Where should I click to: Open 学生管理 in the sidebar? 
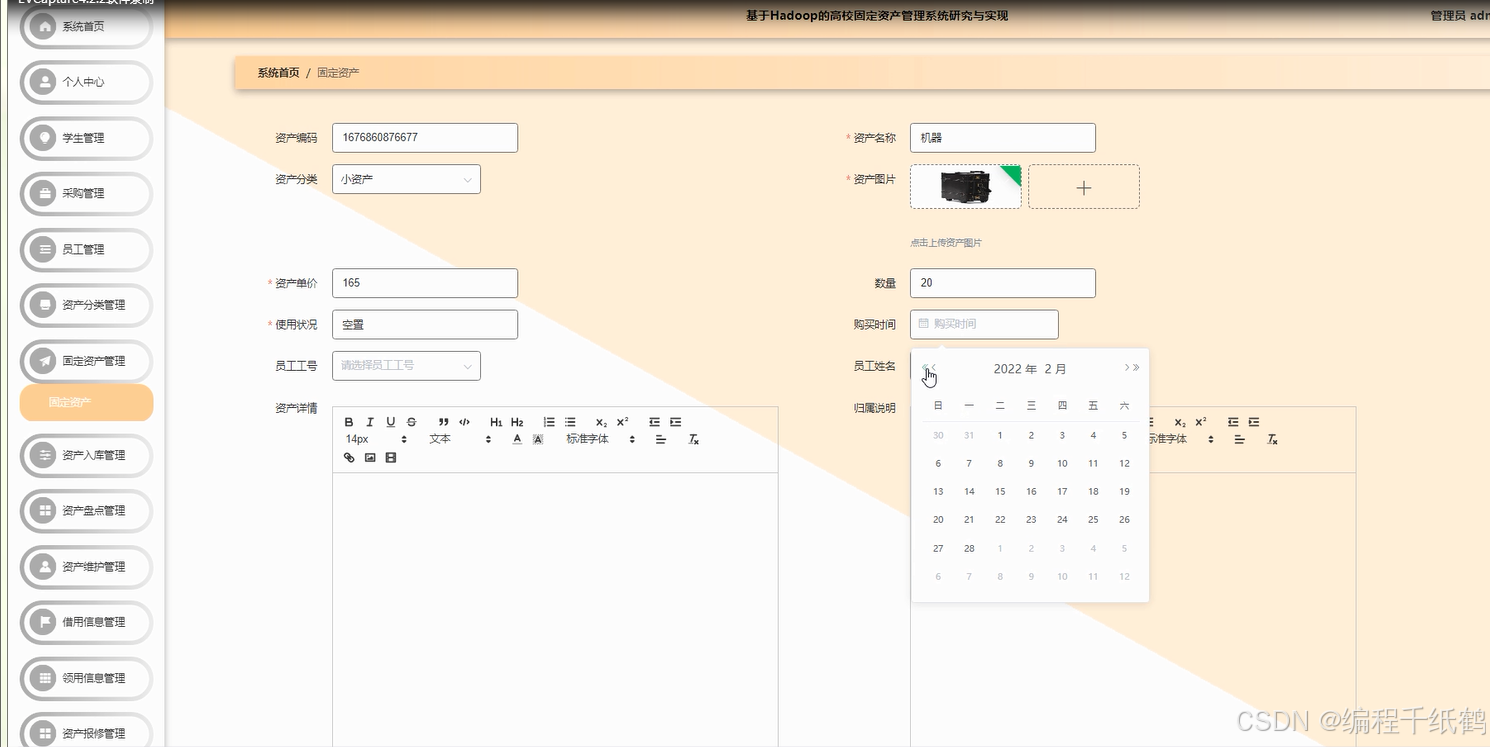coord(86,138)
